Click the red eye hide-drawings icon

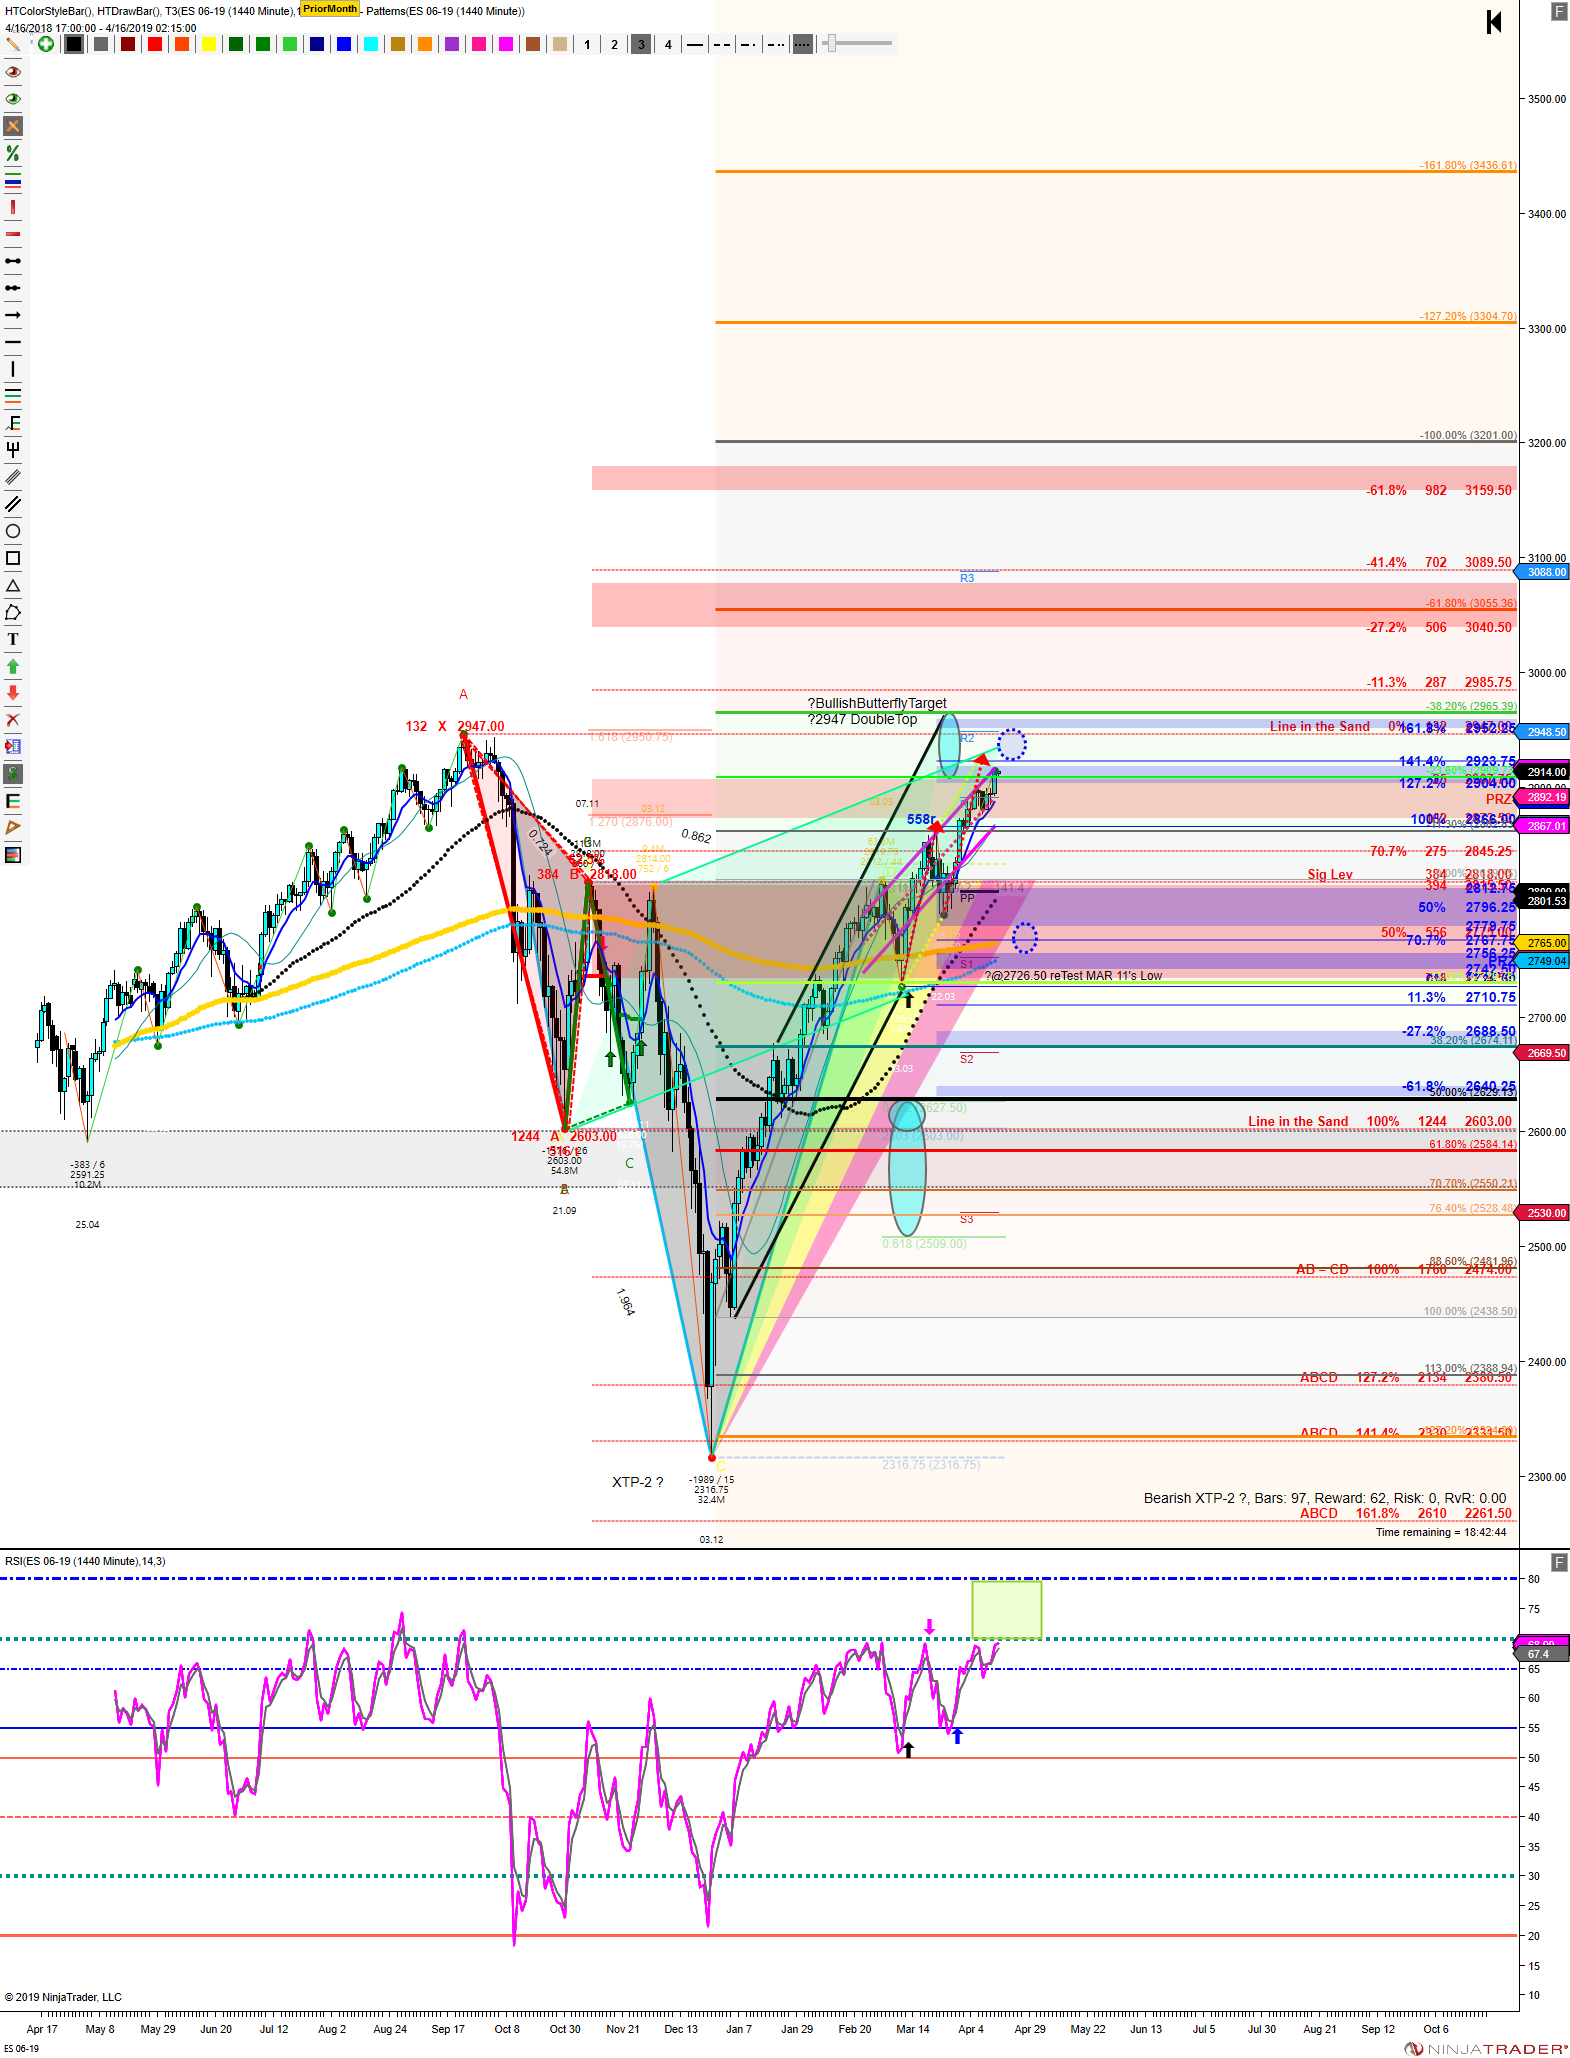click(x=13, y=72)
